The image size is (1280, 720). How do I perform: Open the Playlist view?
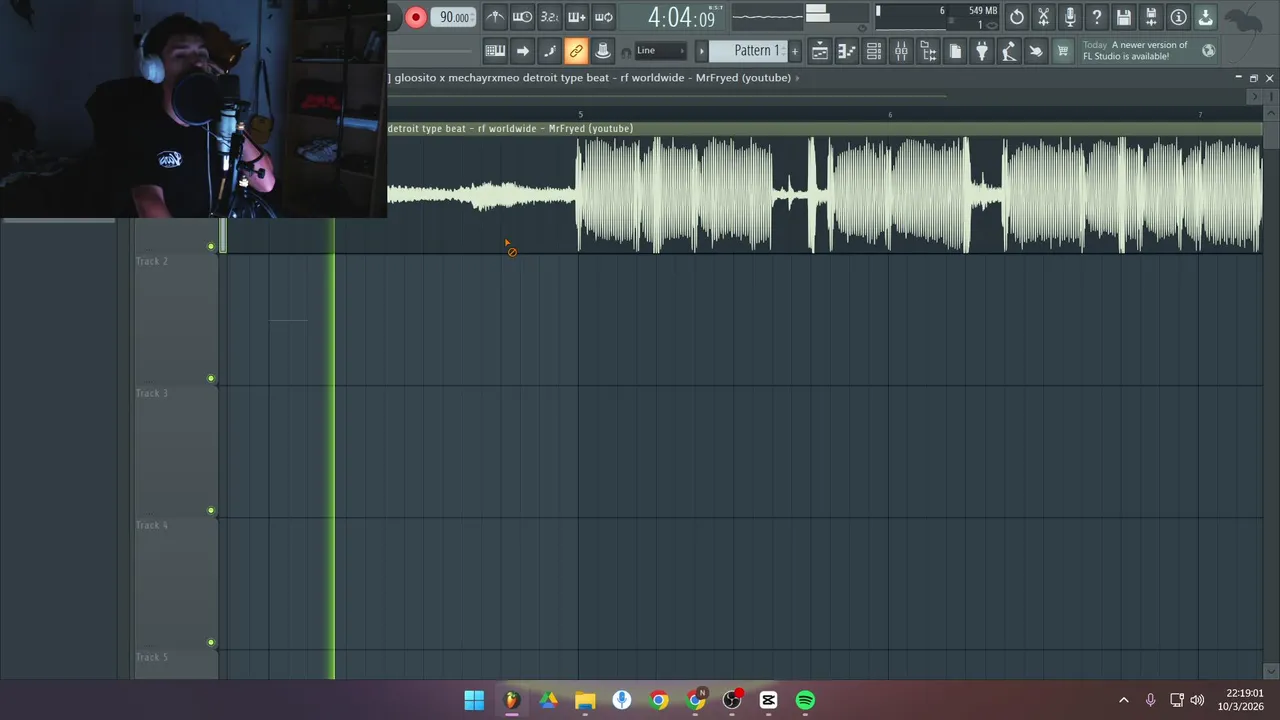coord(820,51)
